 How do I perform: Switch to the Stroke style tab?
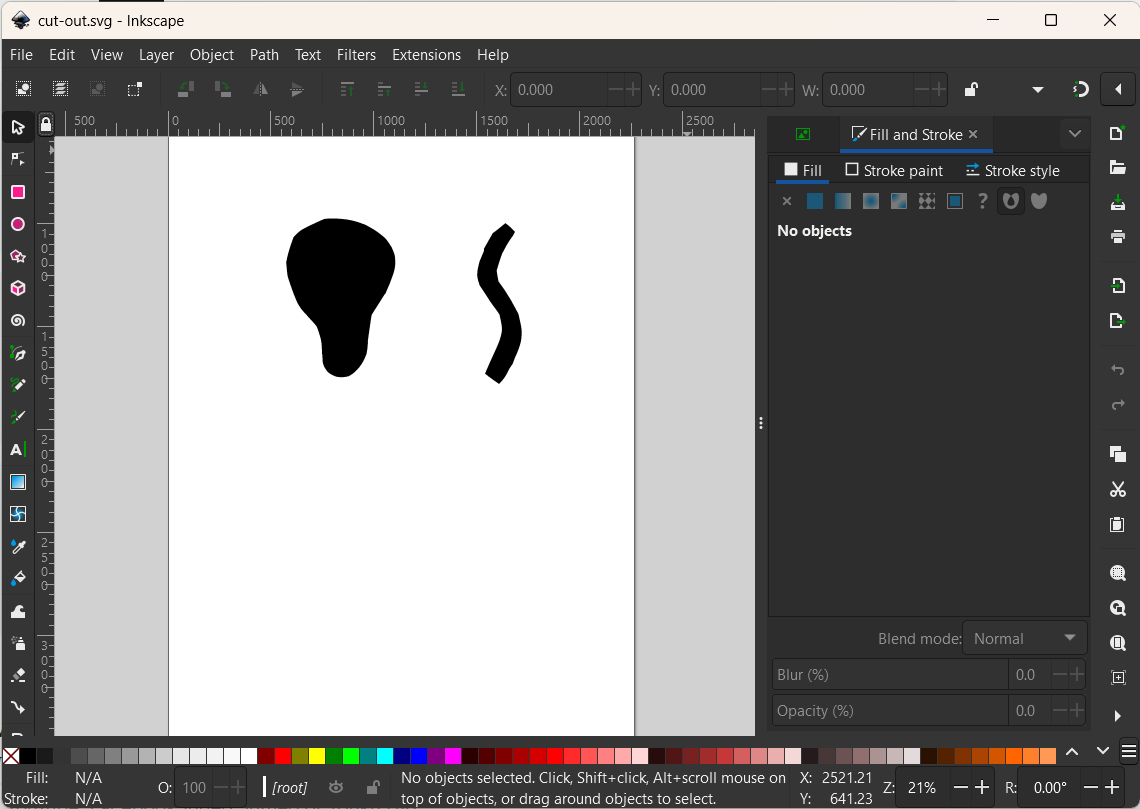pyautogui.click(x=1012, y=170)
